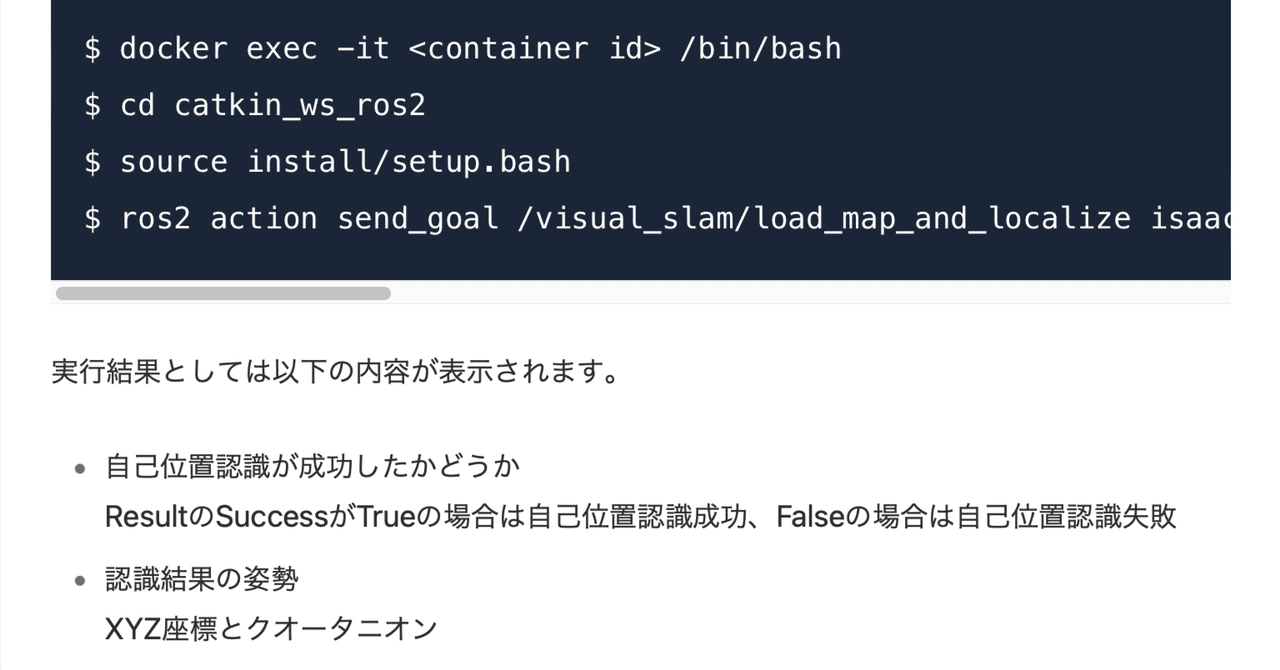This screenshot has height=670, width=1280.
Task: Click the sentence '実行結果としては以下の内容が表示されます。'
Action: coord(336,372)
